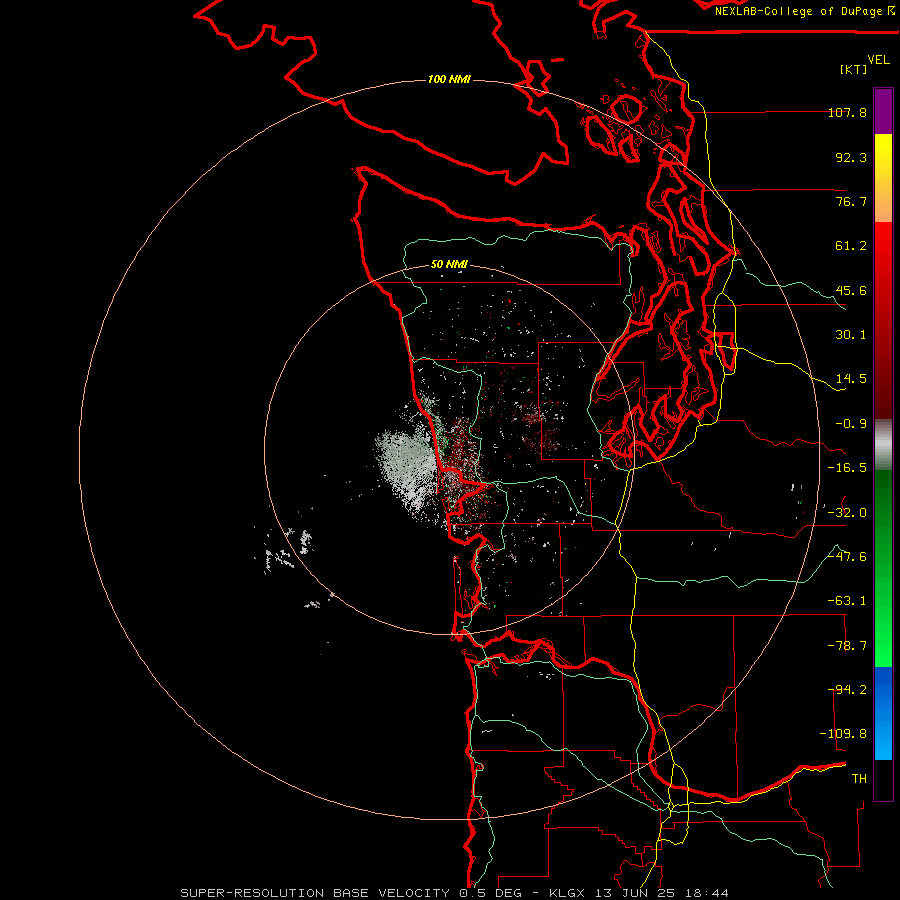
Task: Click the -109.8 scale value
Action: [x=843, y=734]
